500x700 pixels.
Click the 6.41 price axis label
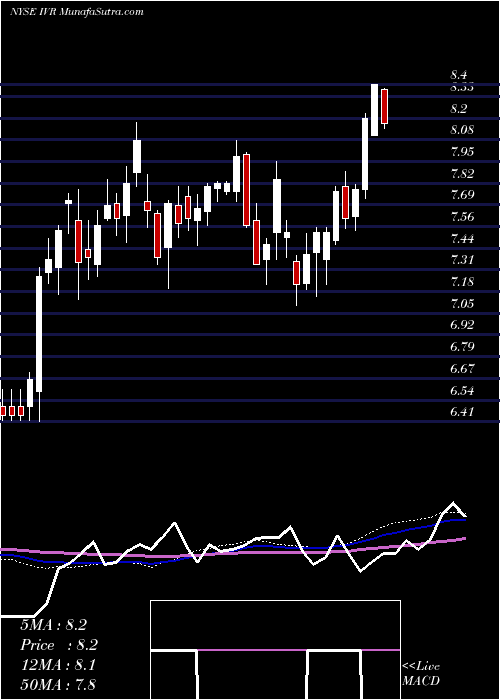462,411
